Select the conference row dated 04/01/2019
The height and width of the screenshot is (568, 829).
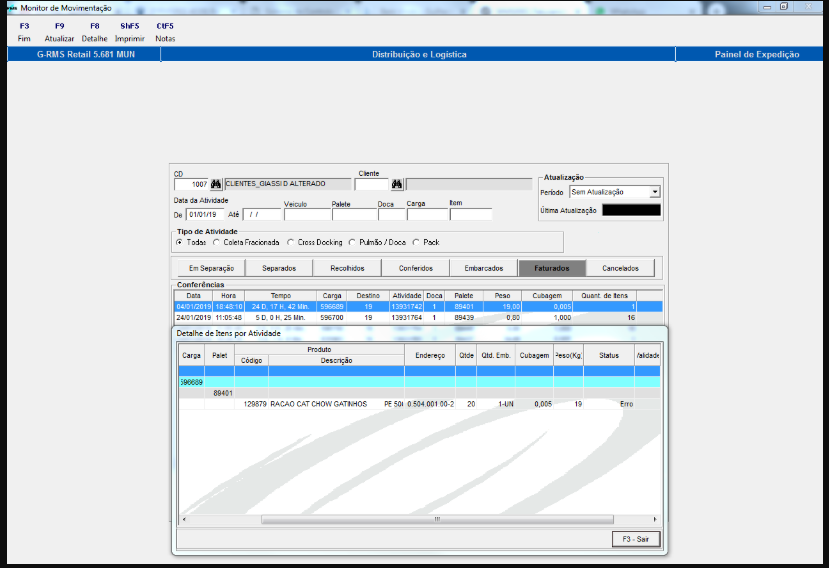[x=418, y=307]
